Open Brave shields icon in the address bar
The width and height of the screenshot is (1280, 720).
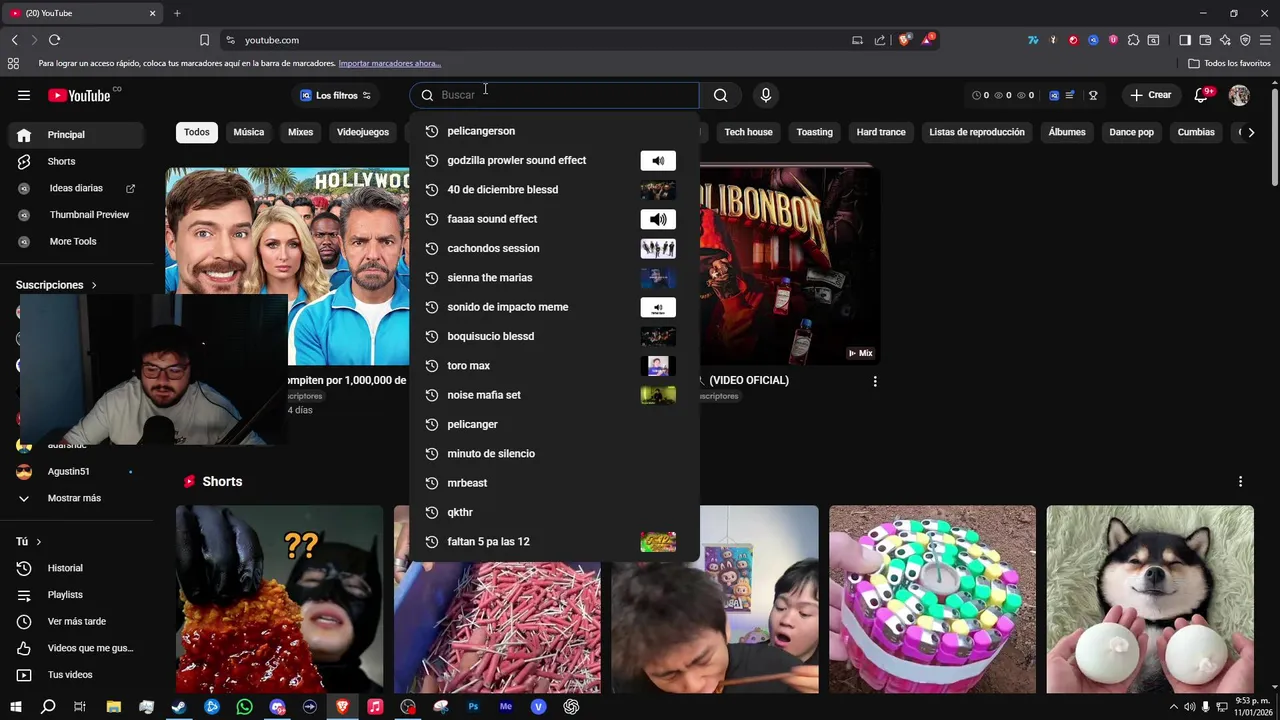pos(904,40)
